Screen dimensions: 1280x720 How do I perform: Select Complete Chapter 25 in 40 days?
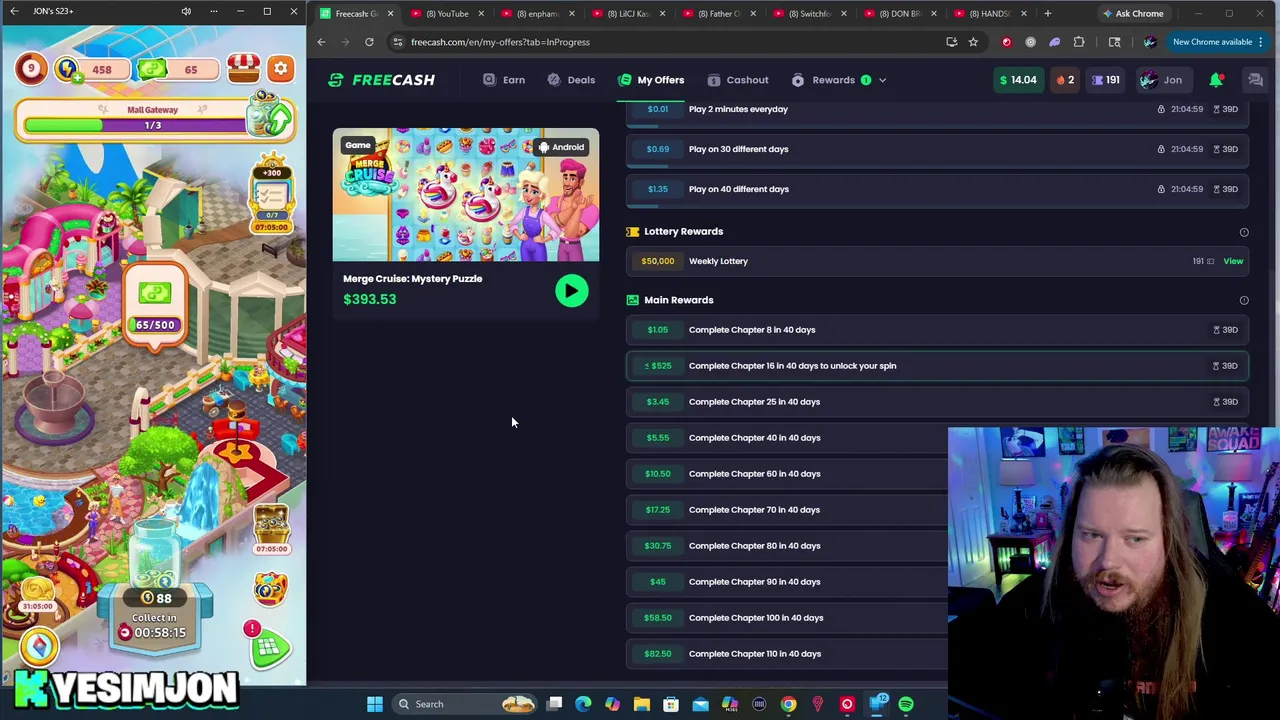937,401
